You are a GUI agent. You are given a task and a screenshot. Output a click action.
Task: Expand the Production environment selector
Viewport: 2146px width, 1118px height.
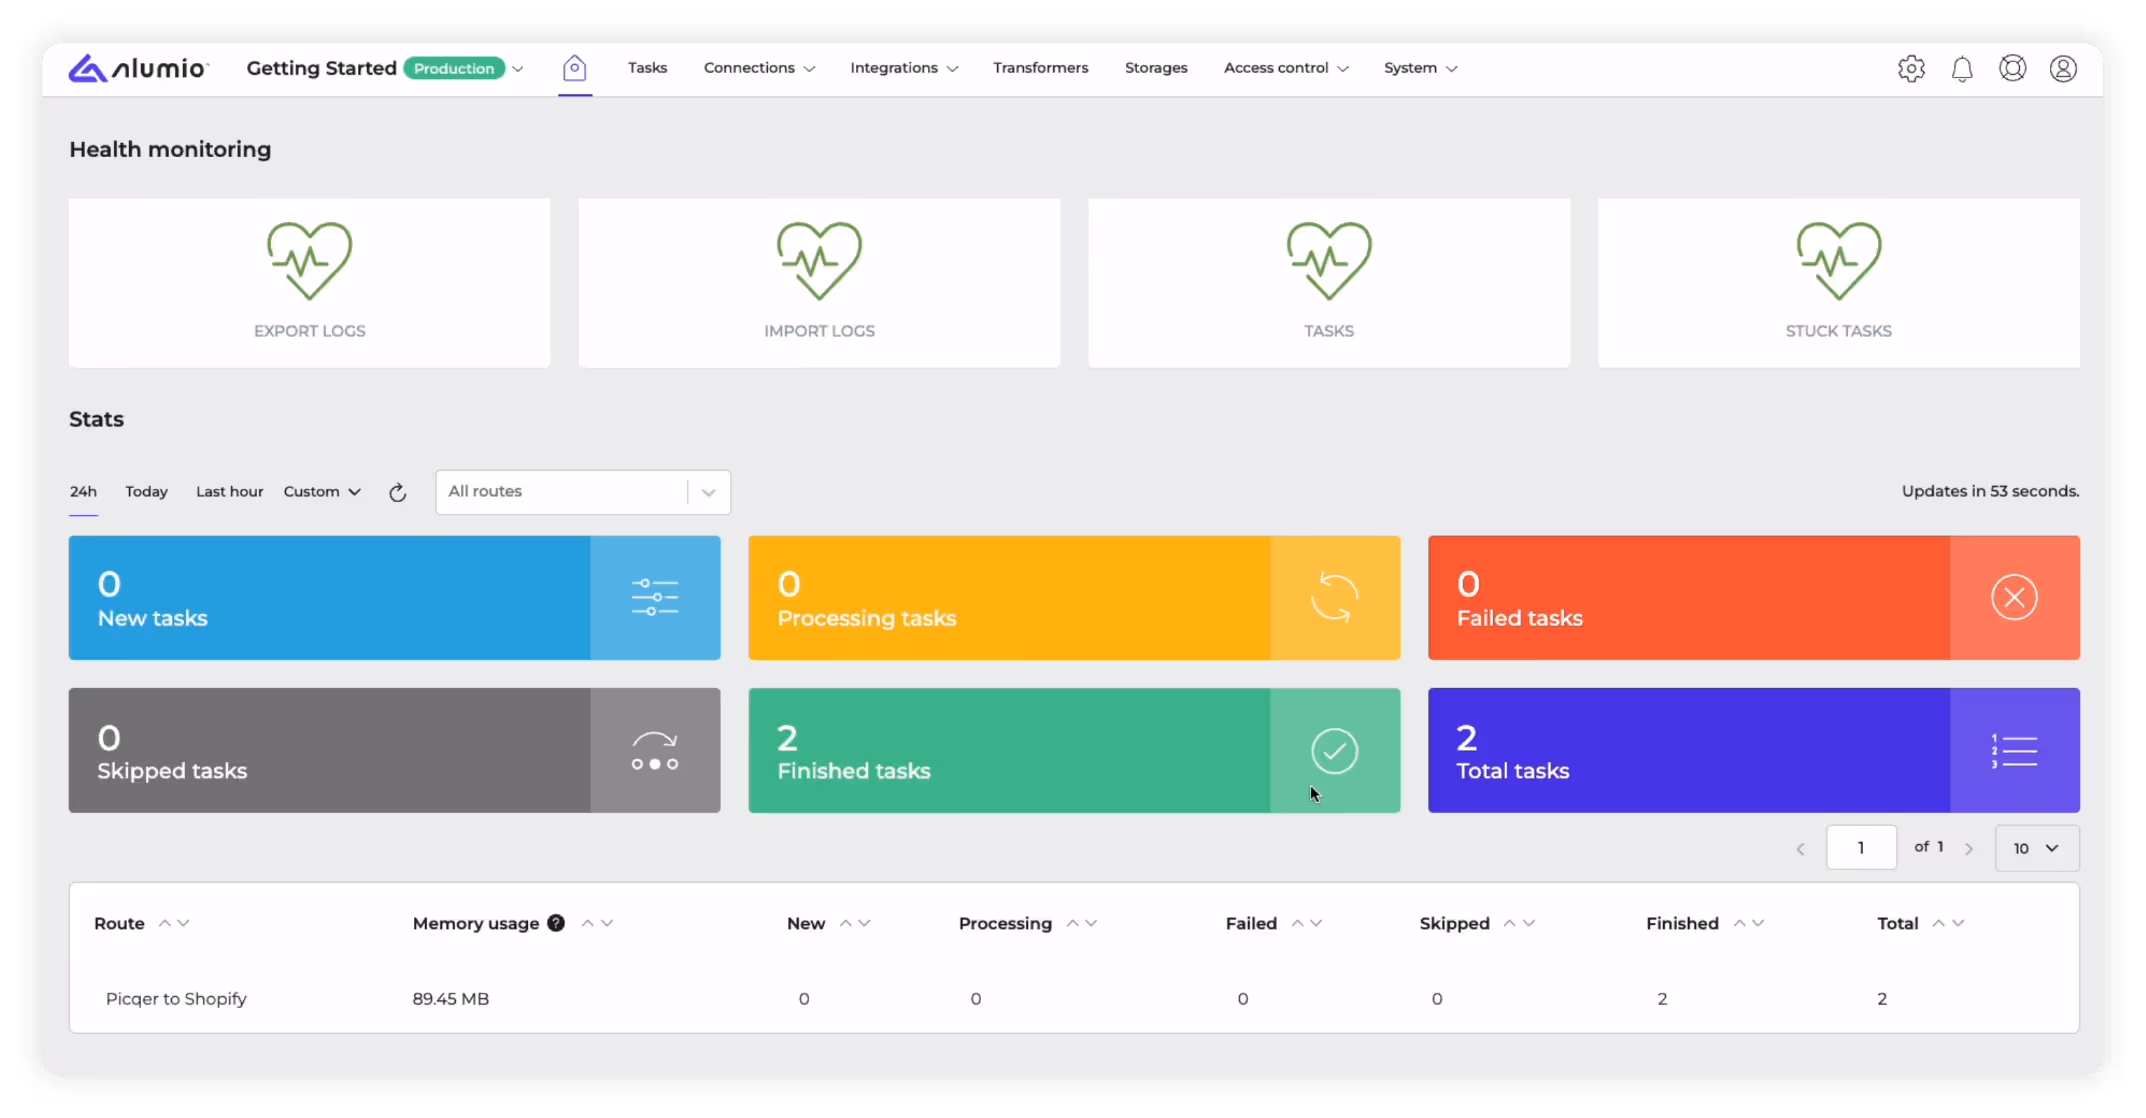[x=518, y=69]
